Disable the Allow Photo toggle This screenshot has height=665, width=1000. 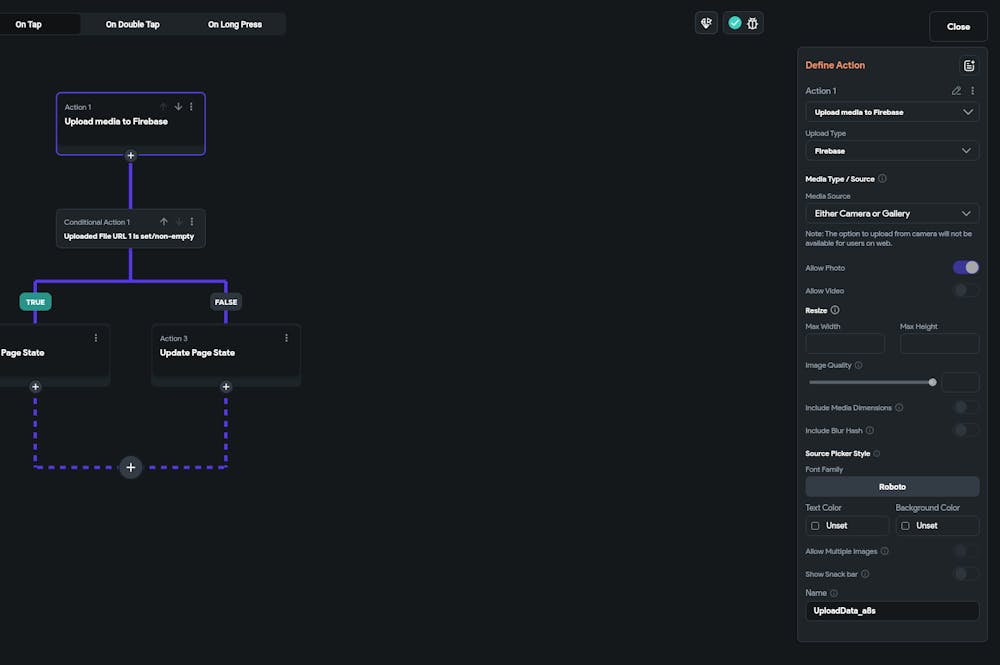point(965,267)
